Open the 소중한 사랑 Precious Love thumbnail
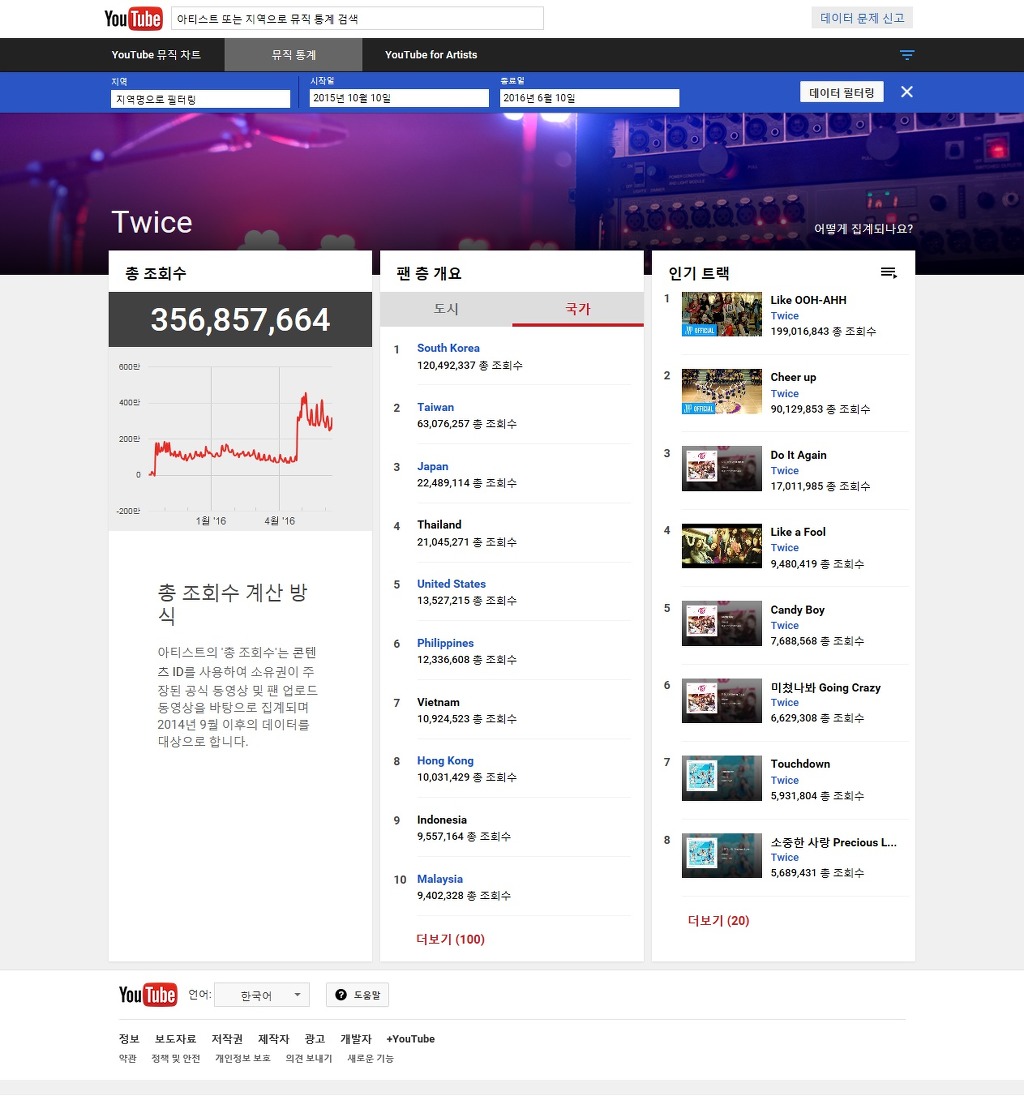The width and height of the screenshot is (1024, 1096). [x=721, y=855]
